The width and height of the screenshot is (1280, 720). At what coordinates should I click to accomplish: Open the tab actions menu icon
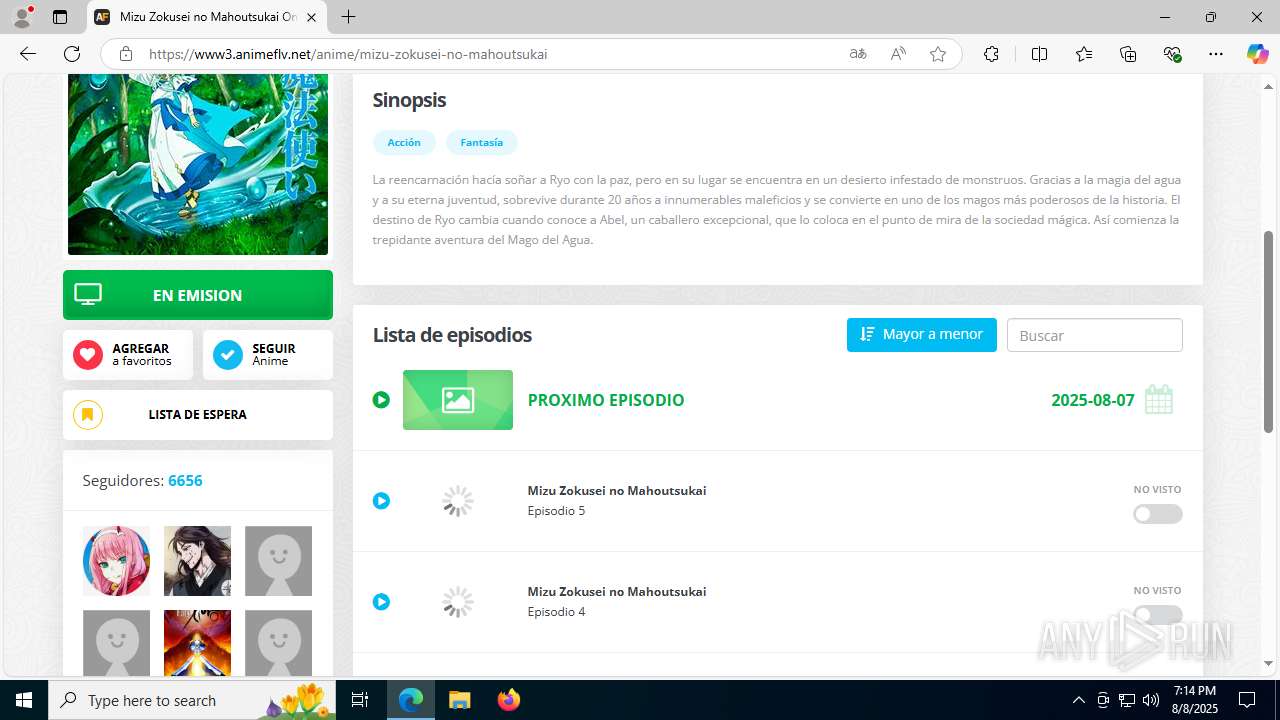coord(60,17)
